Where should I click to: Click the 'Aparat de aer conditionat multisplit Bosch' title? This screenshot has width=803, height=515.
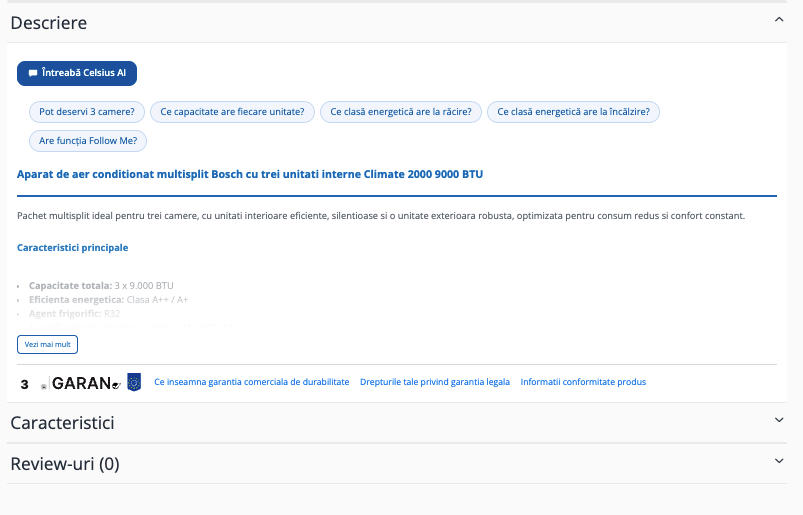[250, 174]
